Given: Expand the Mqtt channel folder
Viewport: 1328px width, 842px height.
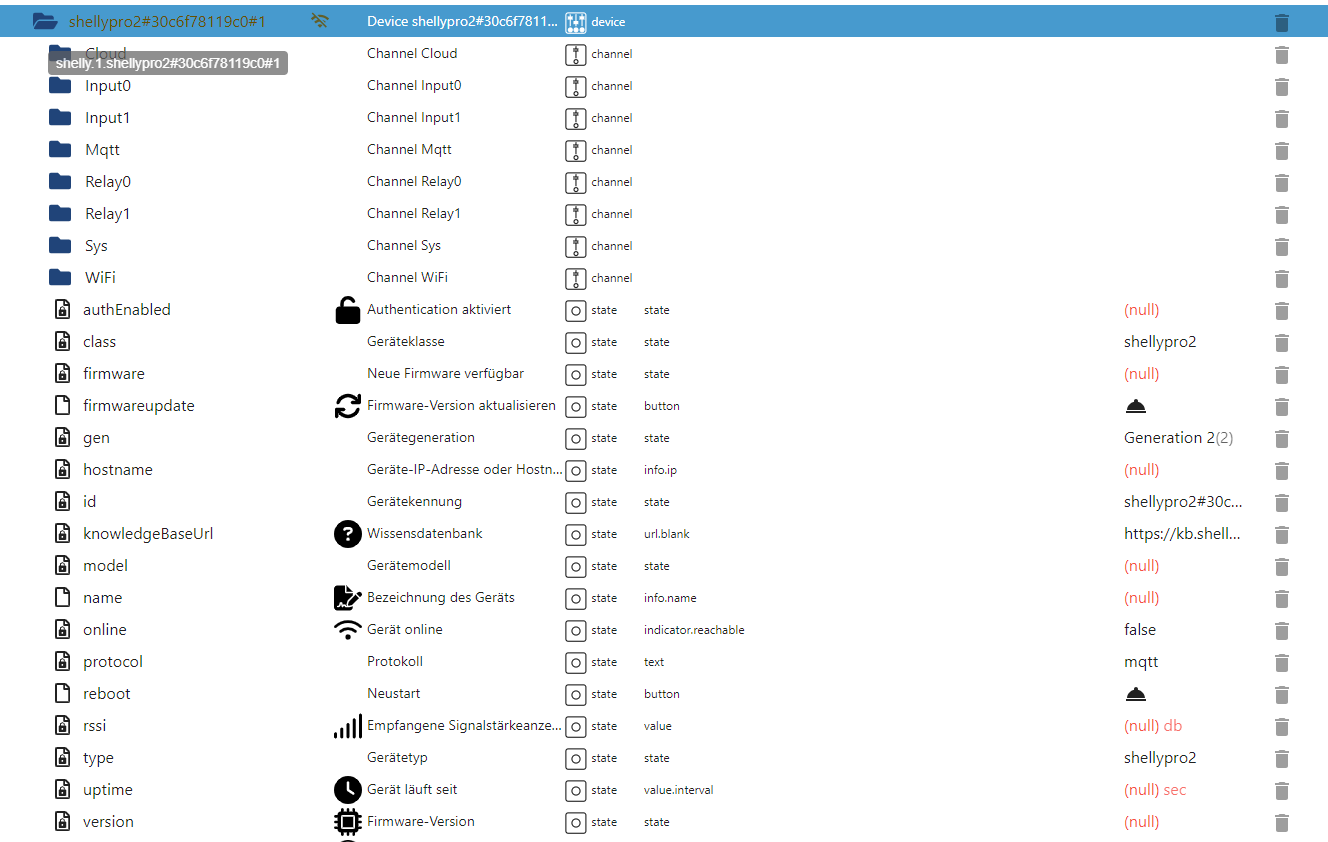Looking at the screenshot, I should (x=60, y=150).
